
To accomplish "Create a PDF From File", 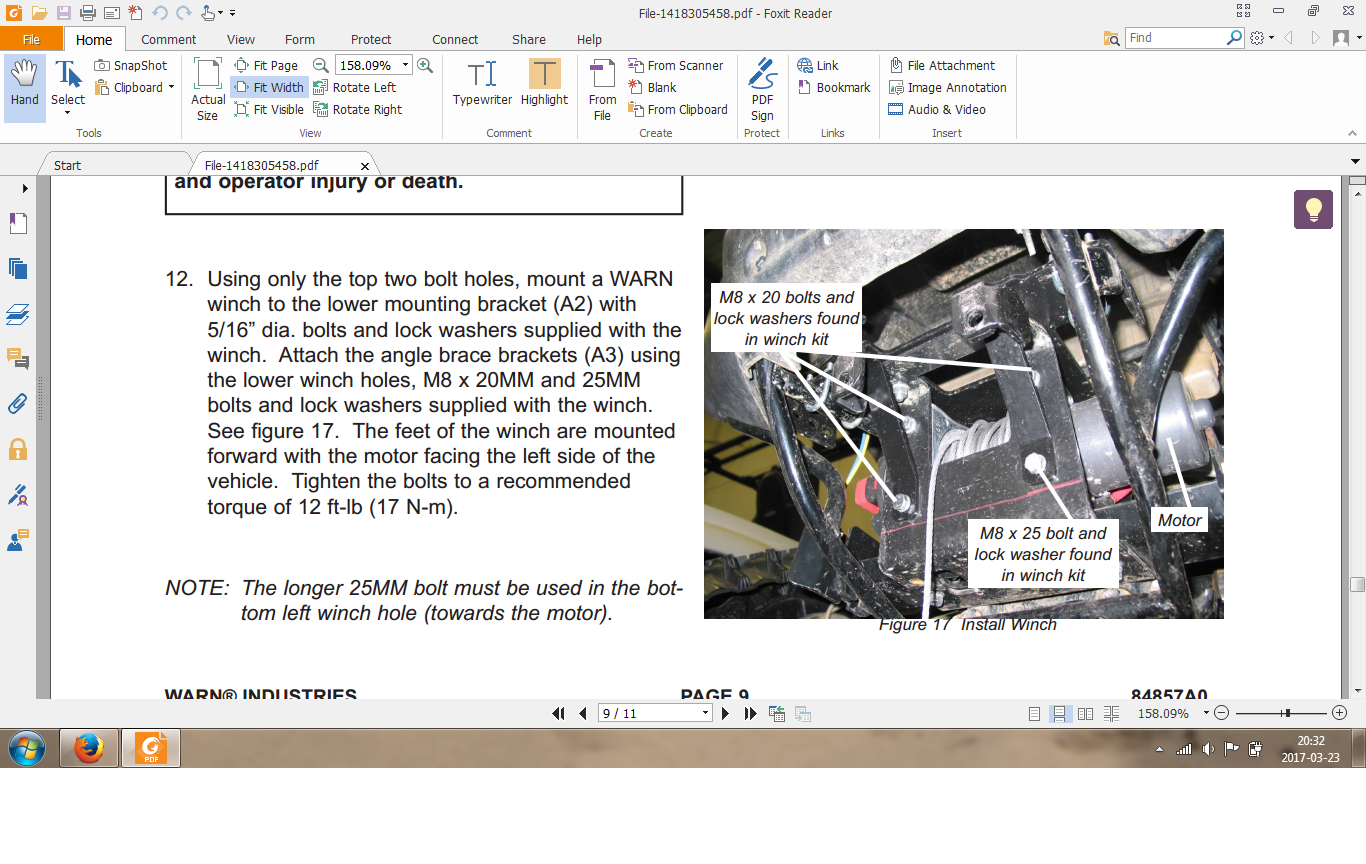I will [x=602, y=90].
